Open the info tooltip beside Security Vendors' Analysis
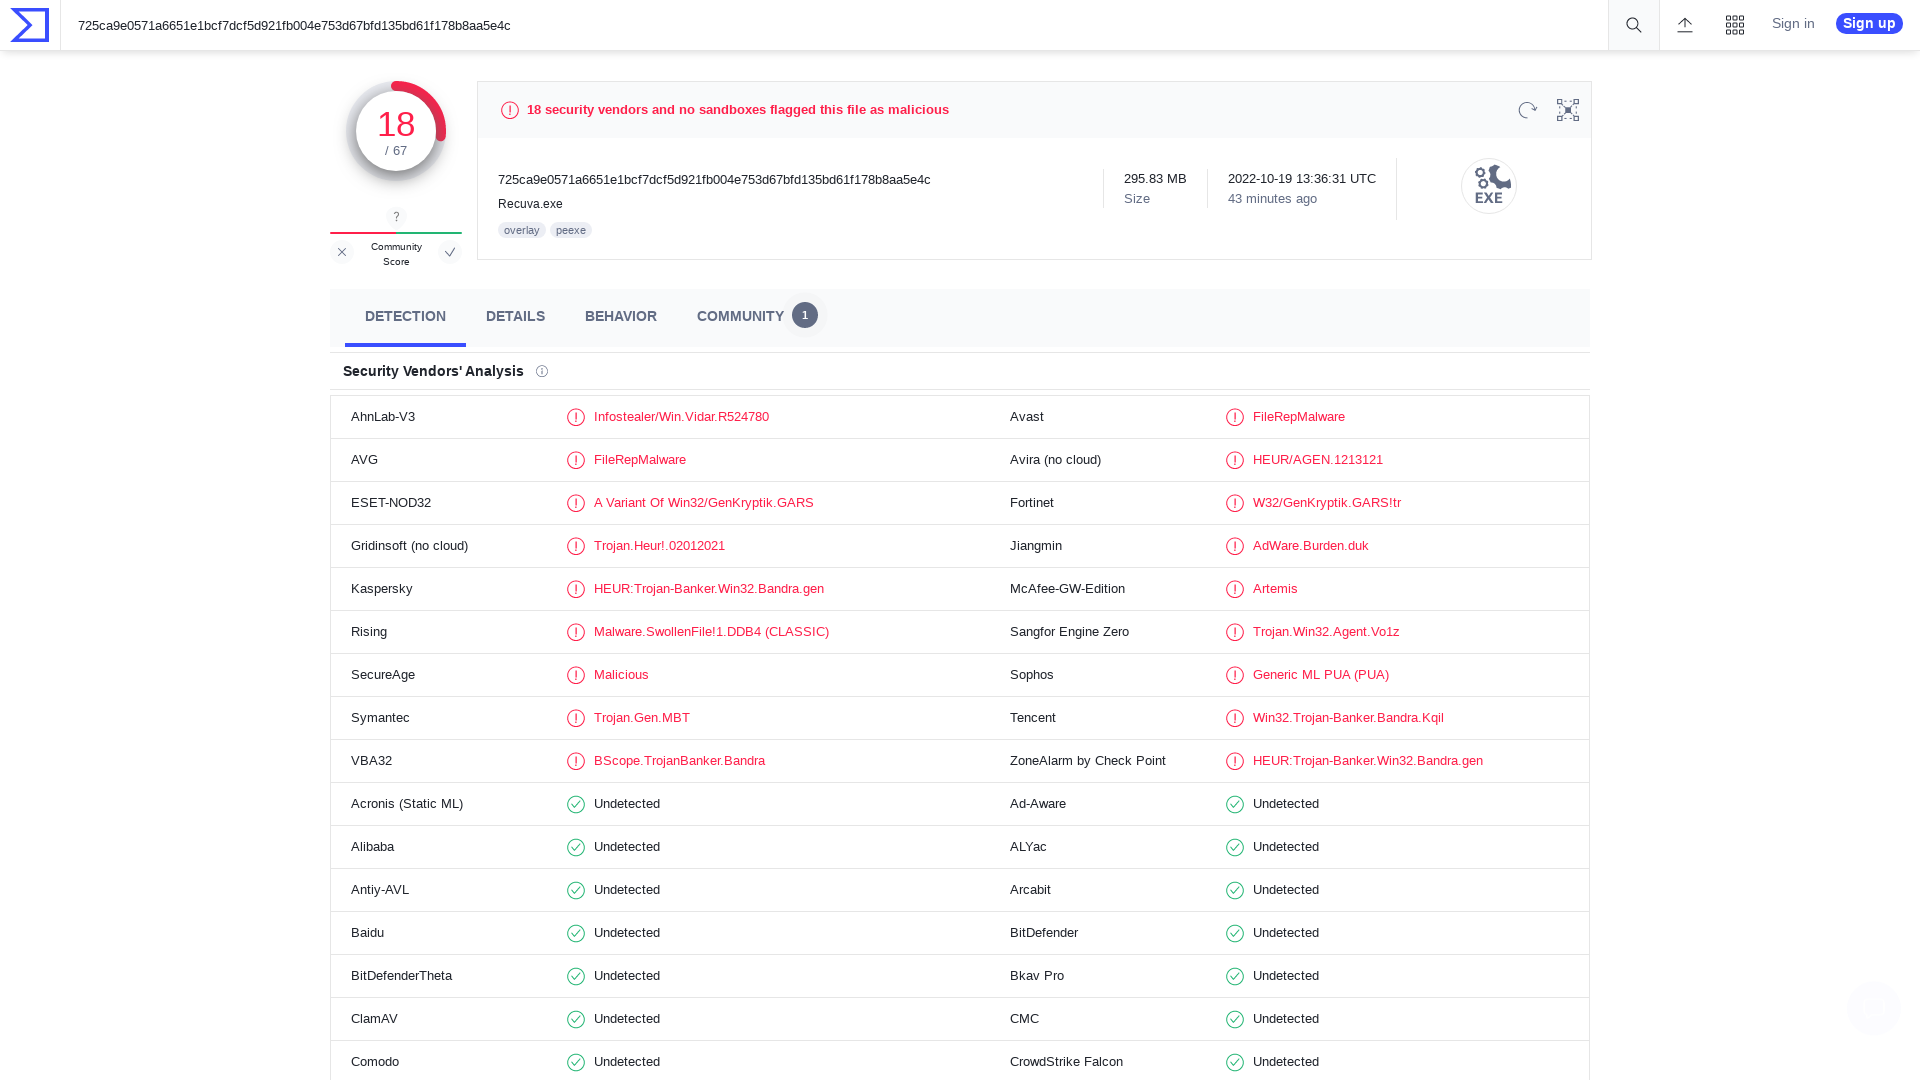The image size is (1920, 1080). click(x=541, y=371)
